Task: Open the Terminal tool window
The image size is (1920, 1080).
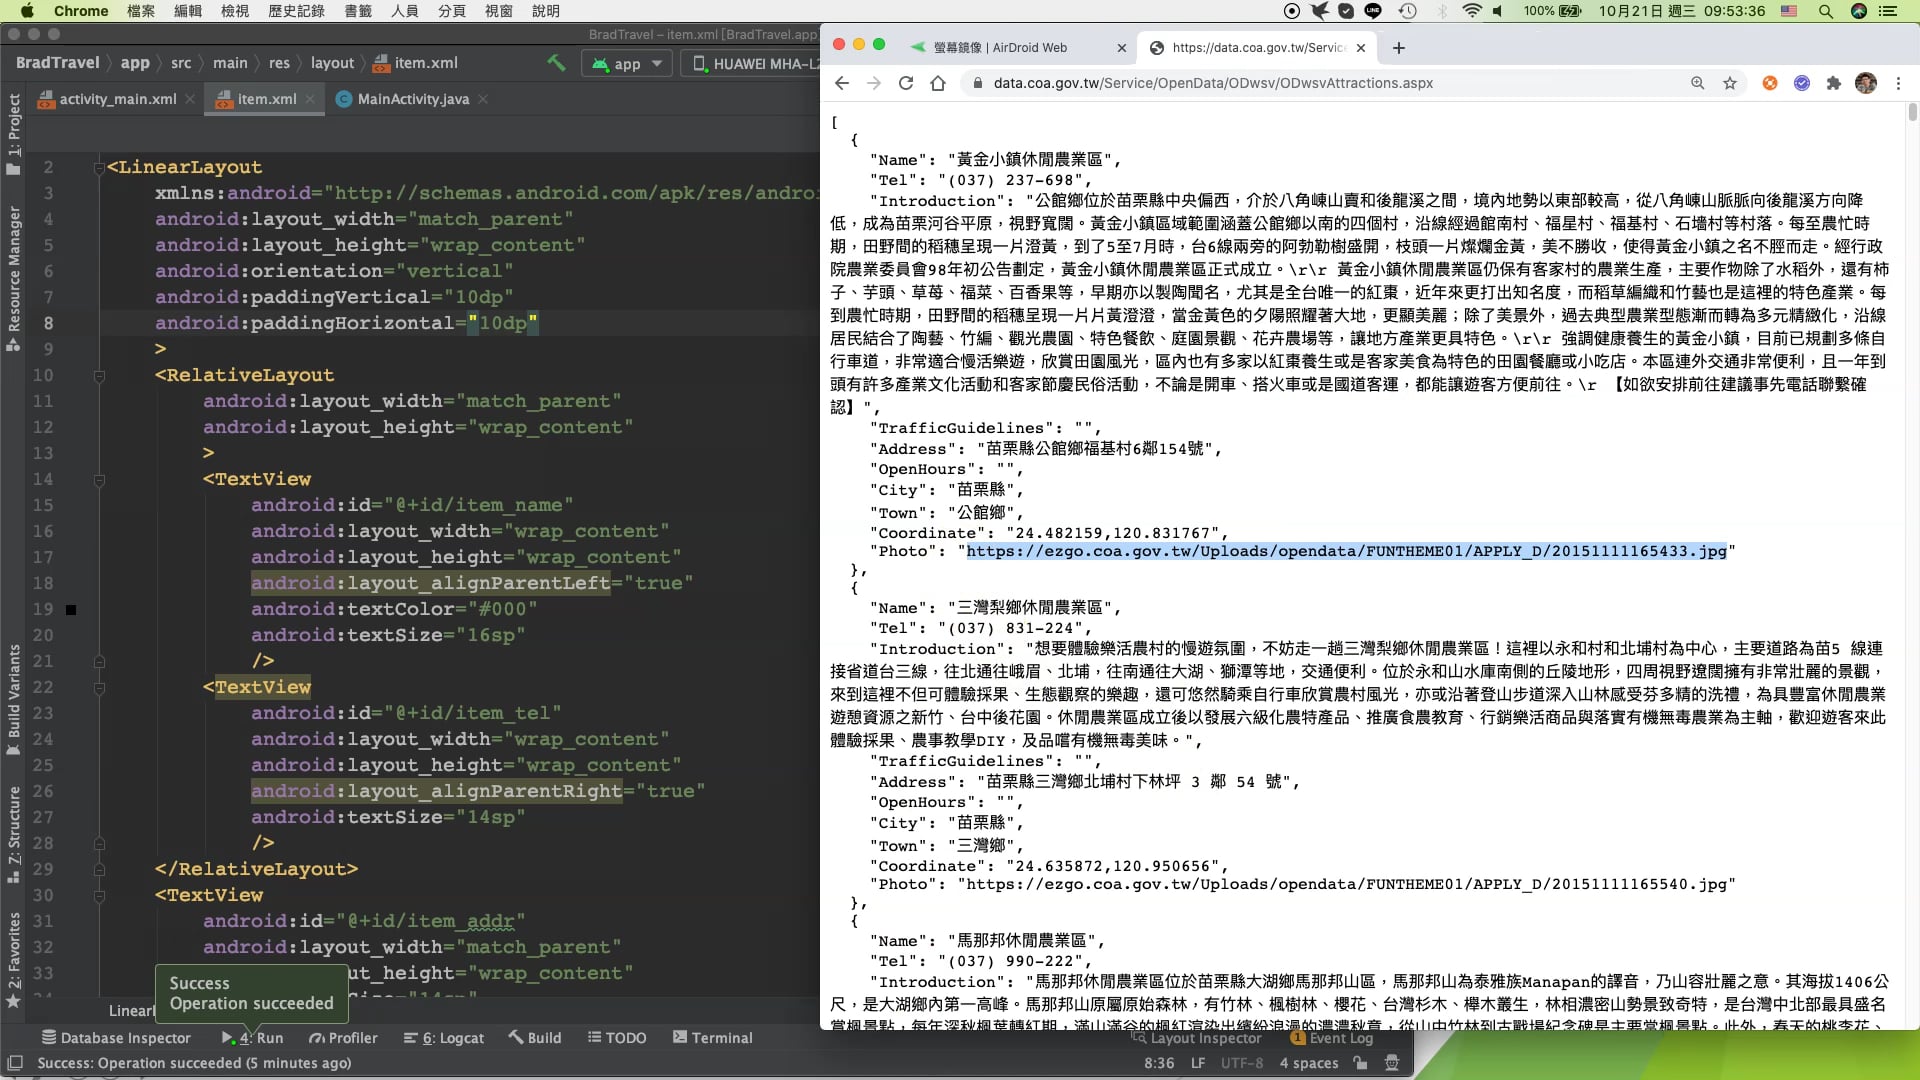Action: coord(712,1038)
